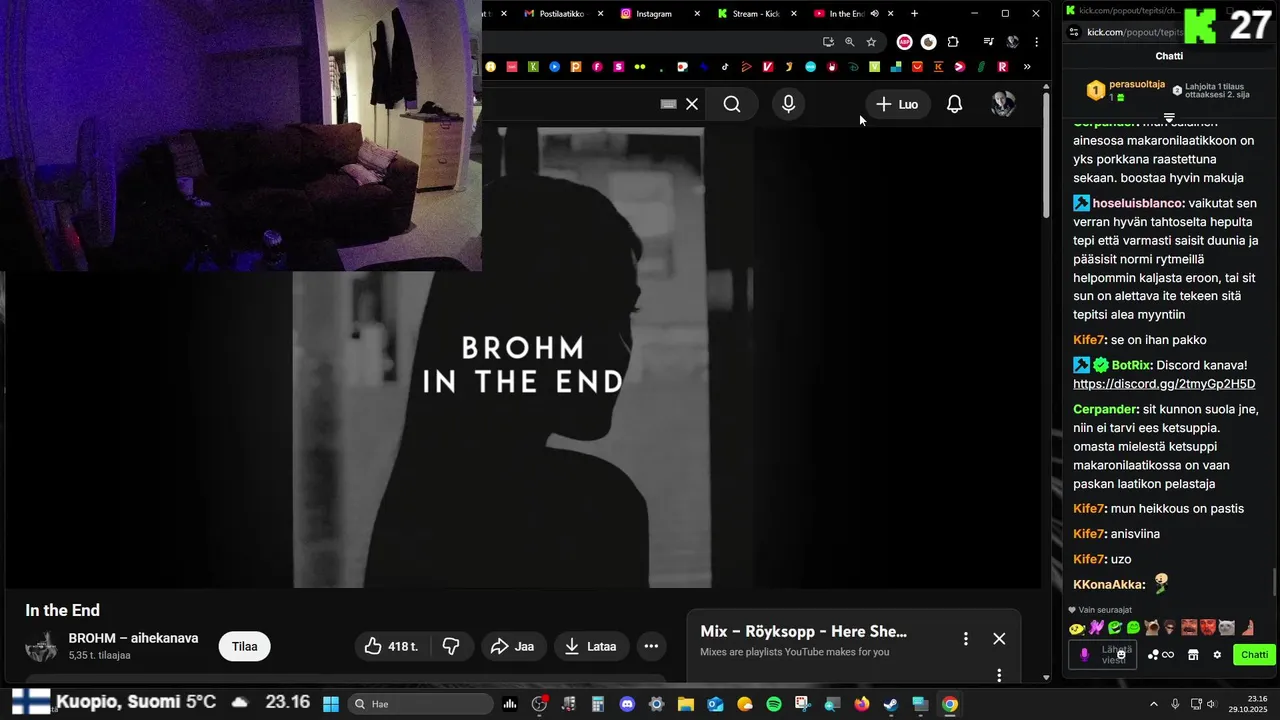This screenshot has height=720, width=1280.
Task: Open the red R bookmark
Action: pos(1002,67)
